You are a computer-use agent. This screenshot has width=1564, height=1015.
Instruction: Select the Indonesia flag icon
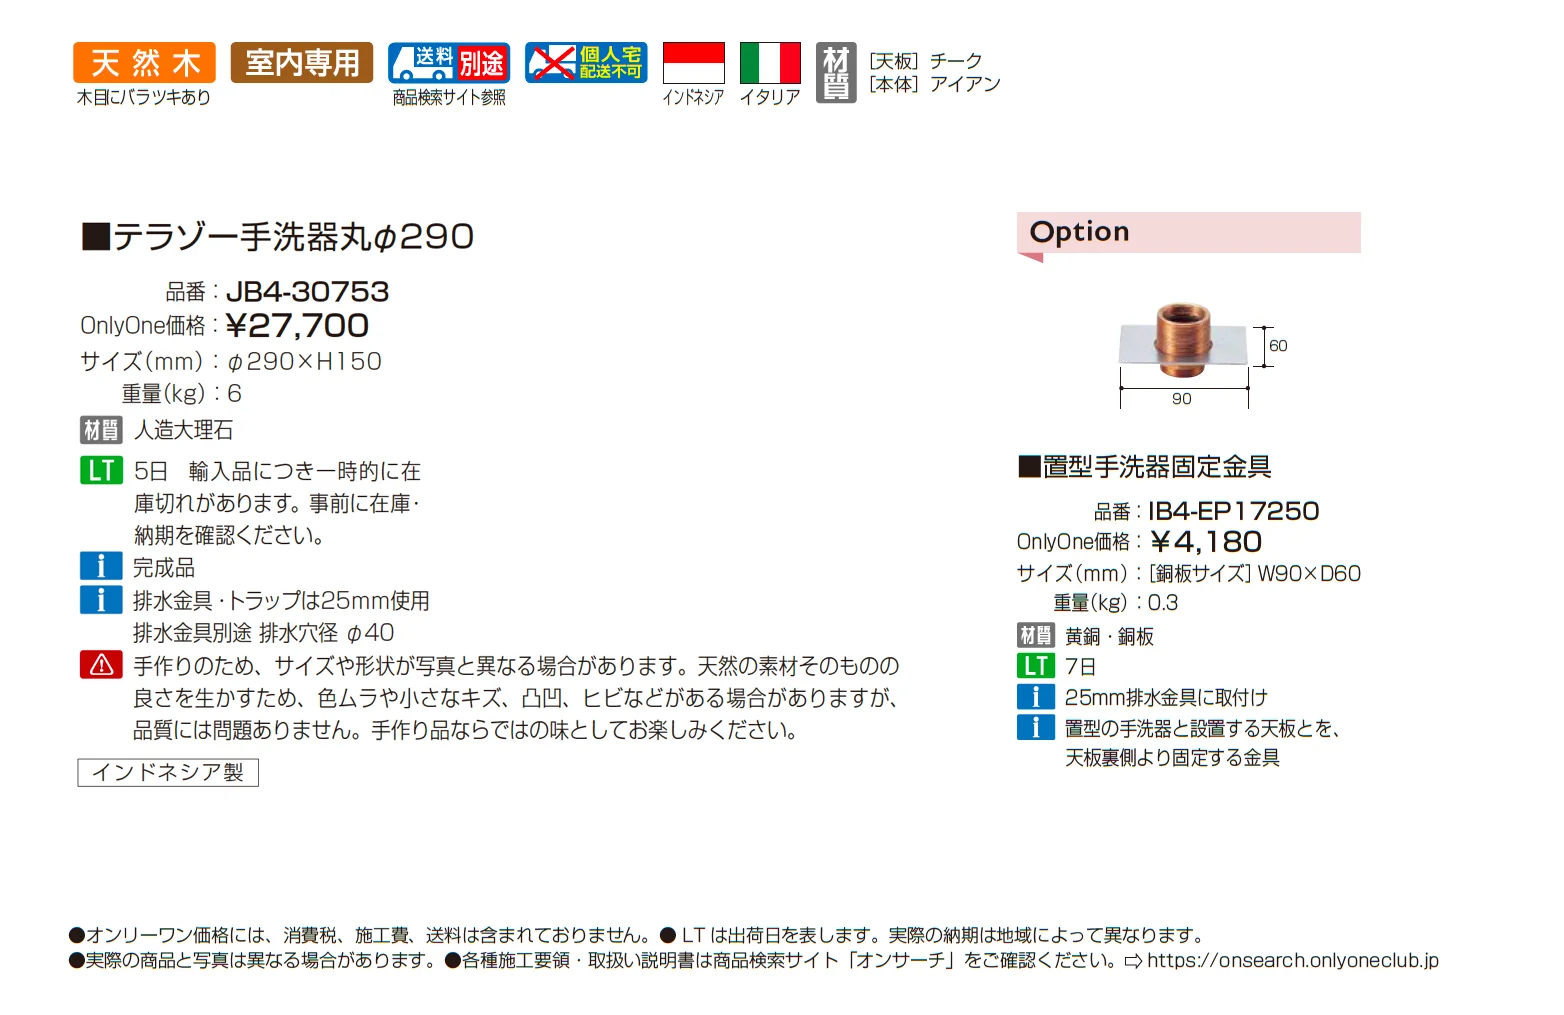click(x=694, y=63)
